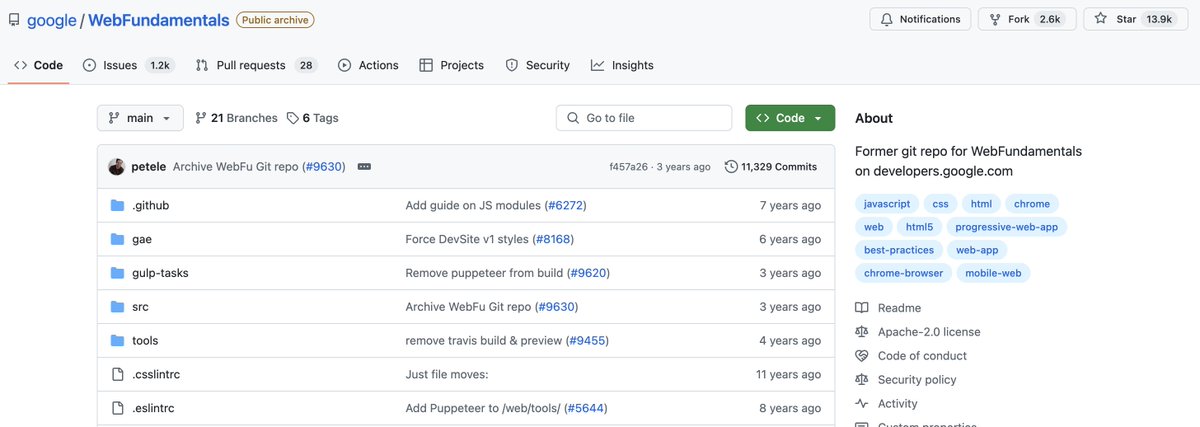The image size is (1200, 427).
Task: Click the Notifications button
Action: coord(920,19)
